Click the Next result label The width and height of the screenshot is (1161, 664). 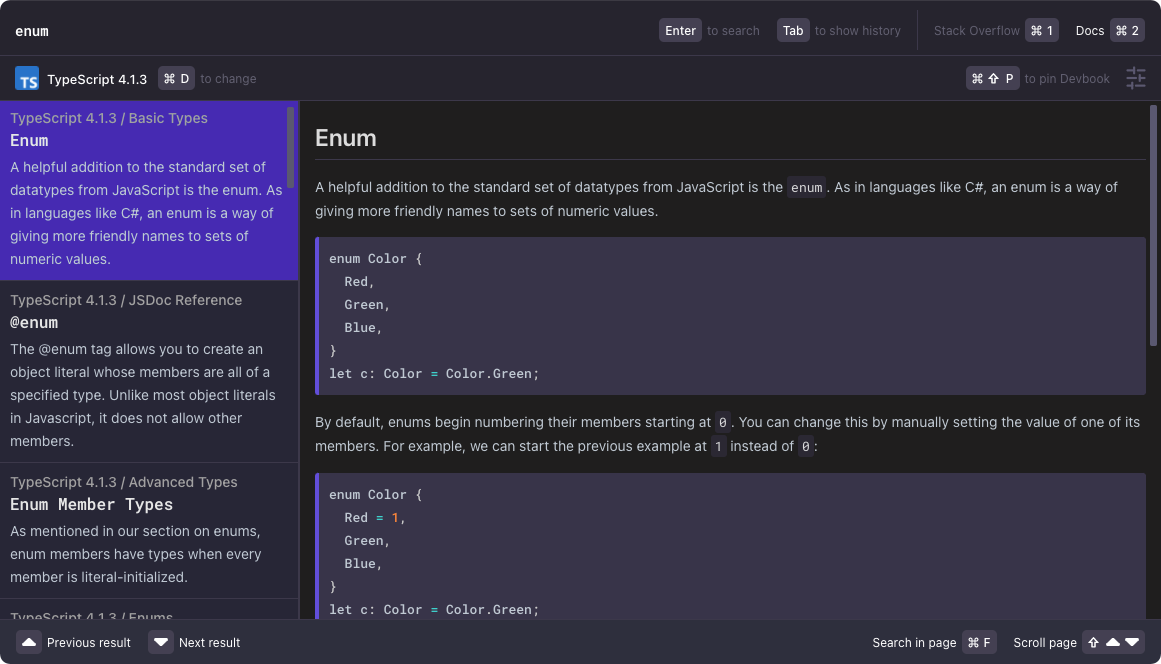point(210,643)
